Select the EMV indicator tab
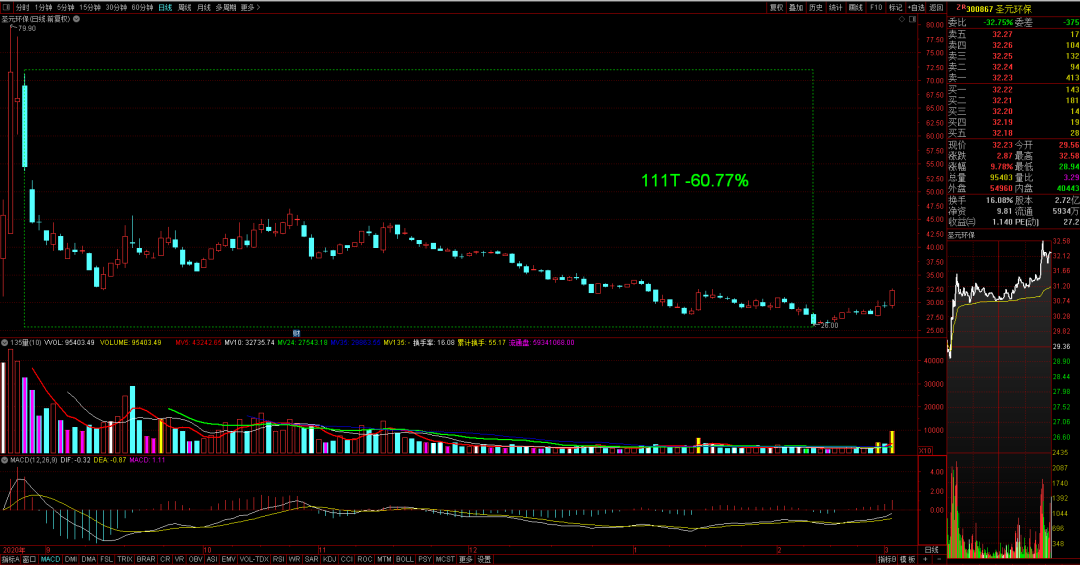The width and height of the screenshot is (1080, 565). (x=229, y=559)
